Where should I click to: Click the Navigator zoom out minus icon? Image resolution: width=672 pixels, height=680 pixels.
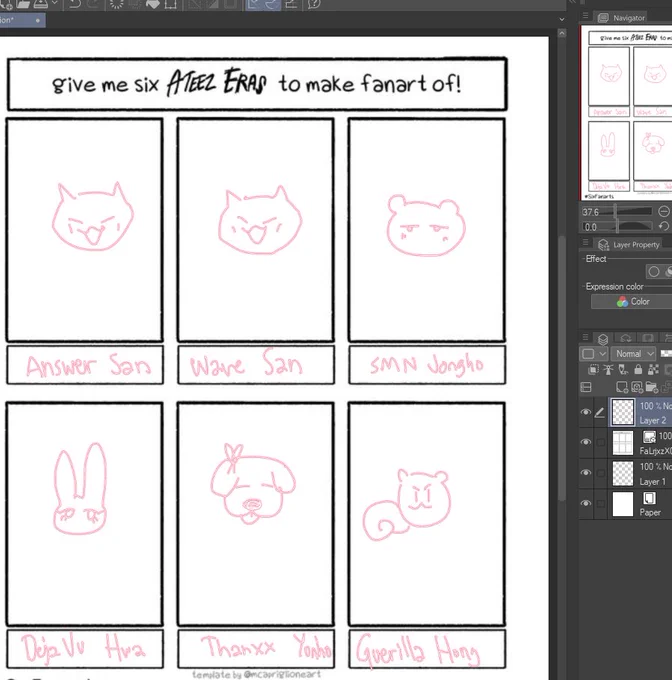coord(664,211)
